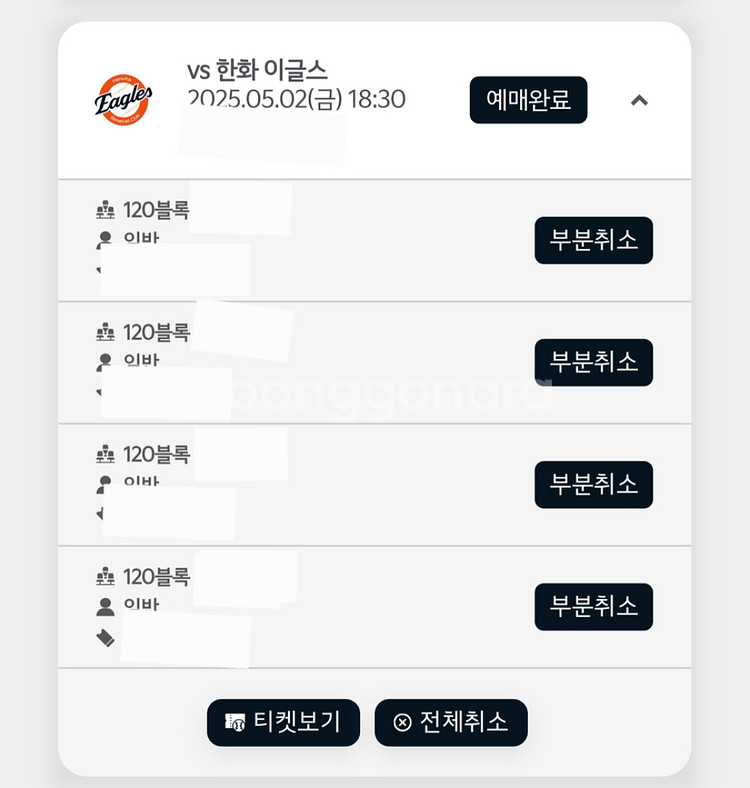
Task: Click the 2025.05.02(금) 18:30 game date text
Action: [297, 99]
